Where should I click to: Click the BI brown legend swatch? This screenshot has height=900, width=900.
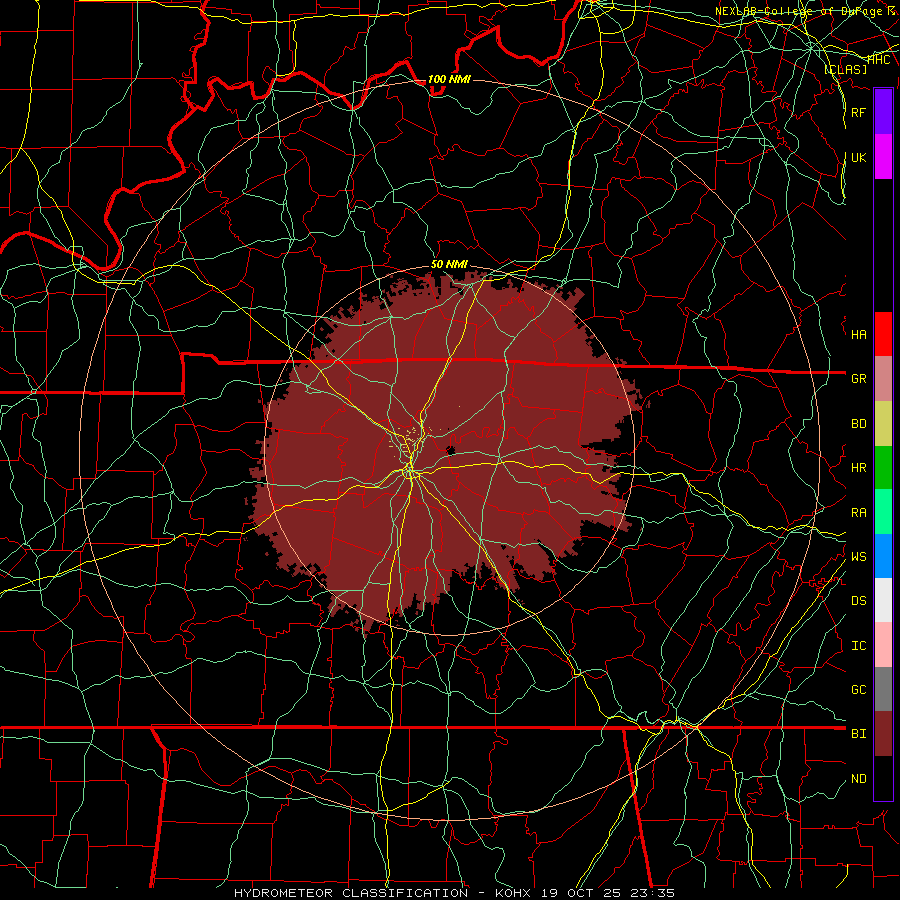coord(883,734)
